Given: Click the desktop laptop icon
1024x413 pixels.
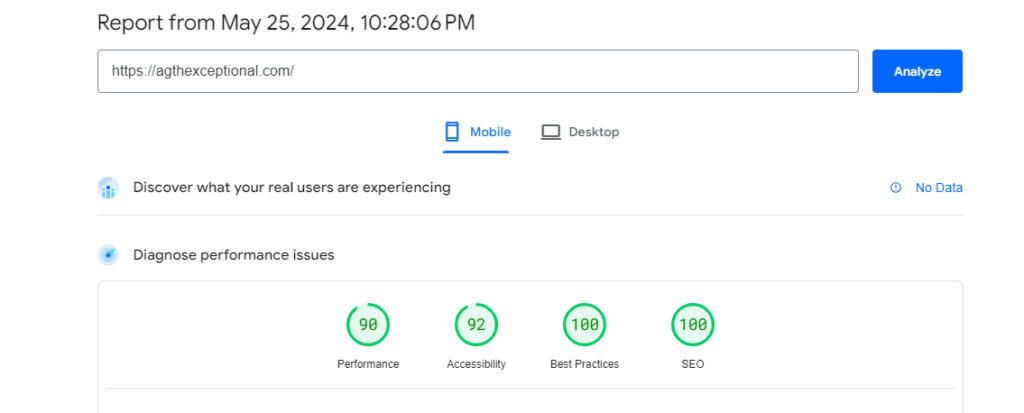Looking at the screenshot, I should click(551, 132).
